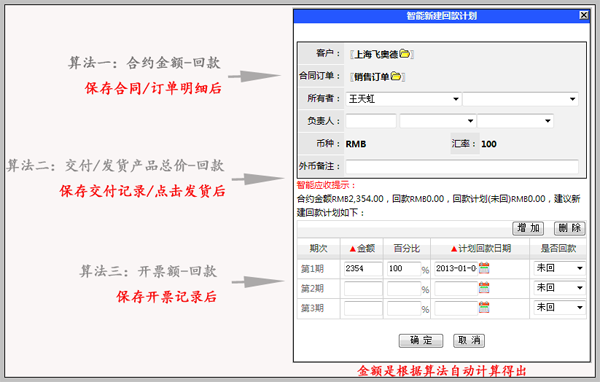The height and width of the screenshot is (382, 600).
Task: Click the red 智能应收提示 label
Action: tap(326, 185)
